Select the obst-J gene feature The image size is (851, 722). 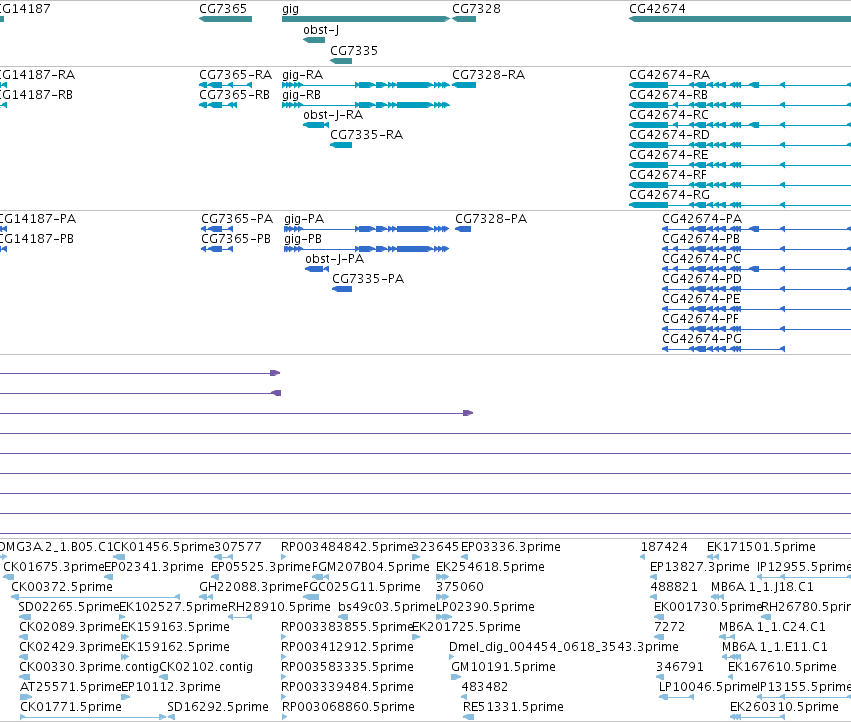pos(314,40)
